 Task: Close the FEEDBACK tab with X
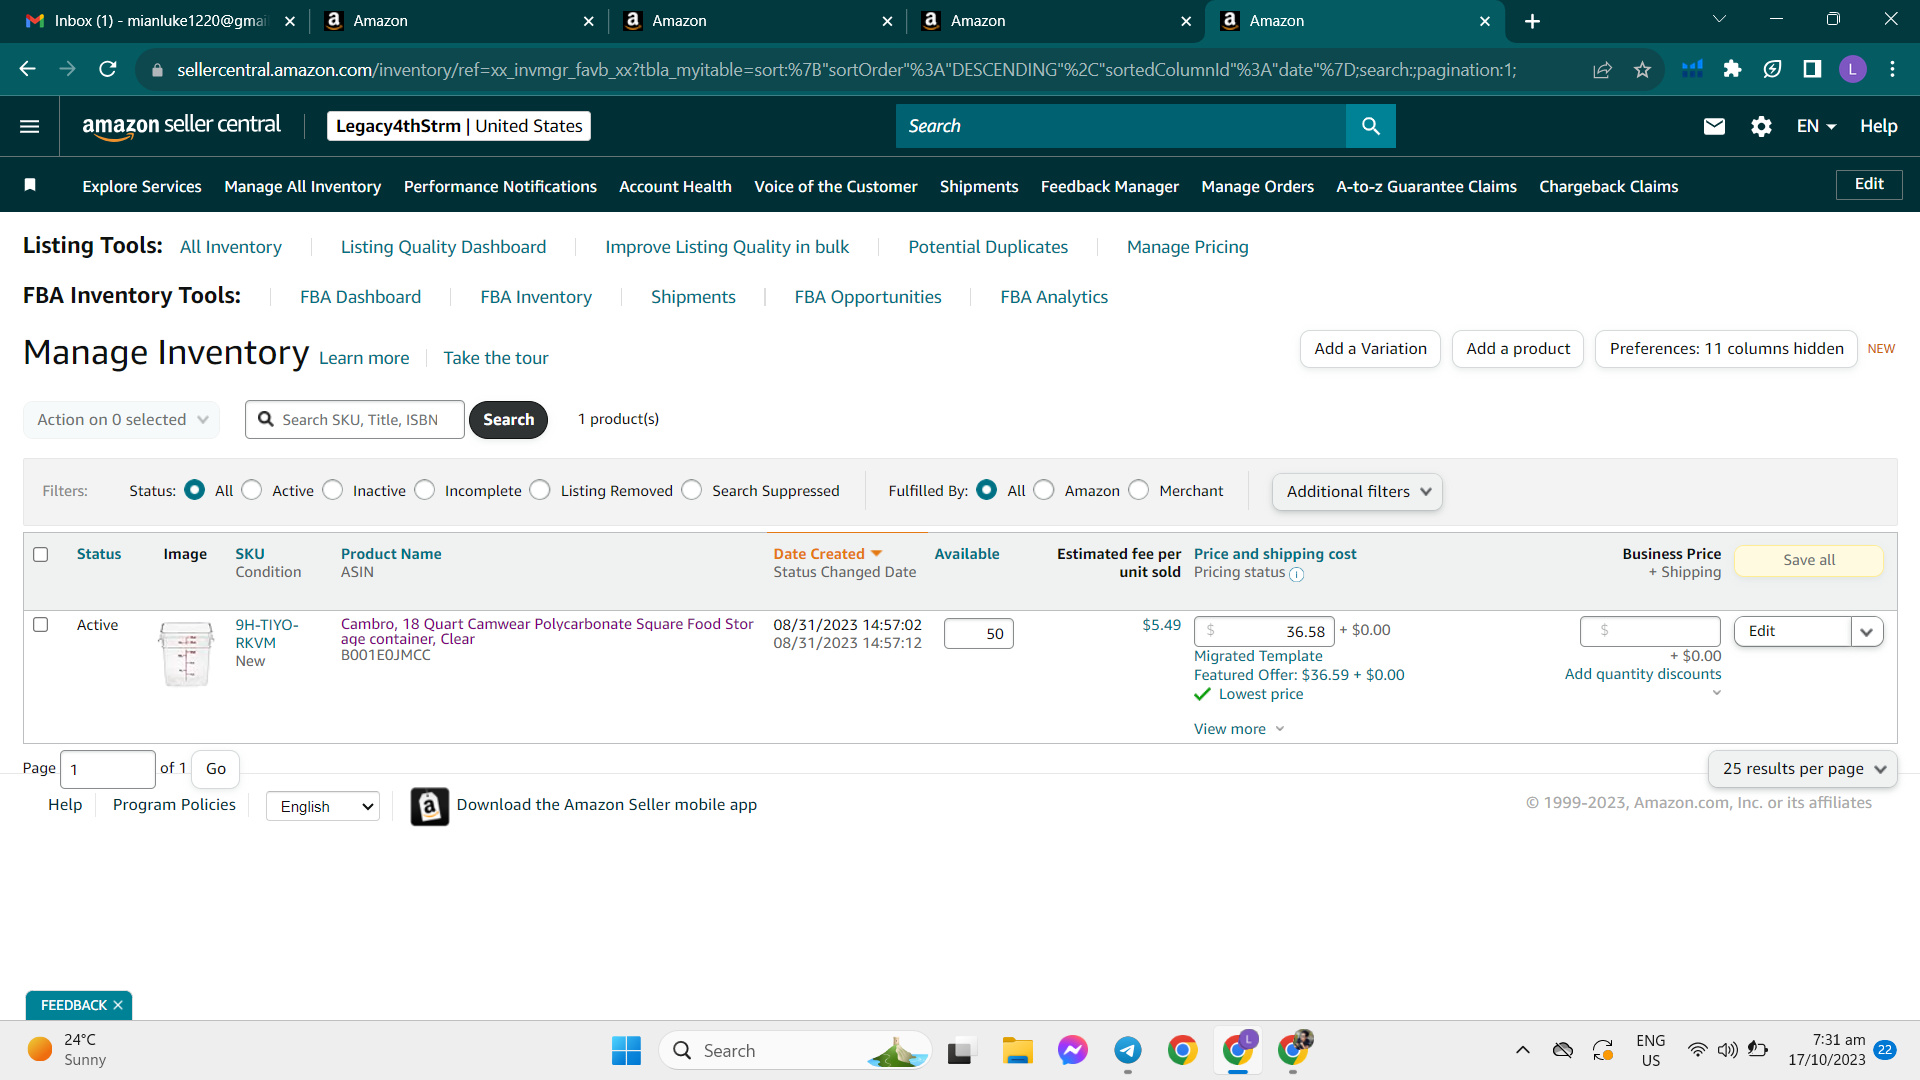[x=118, y=1005]
